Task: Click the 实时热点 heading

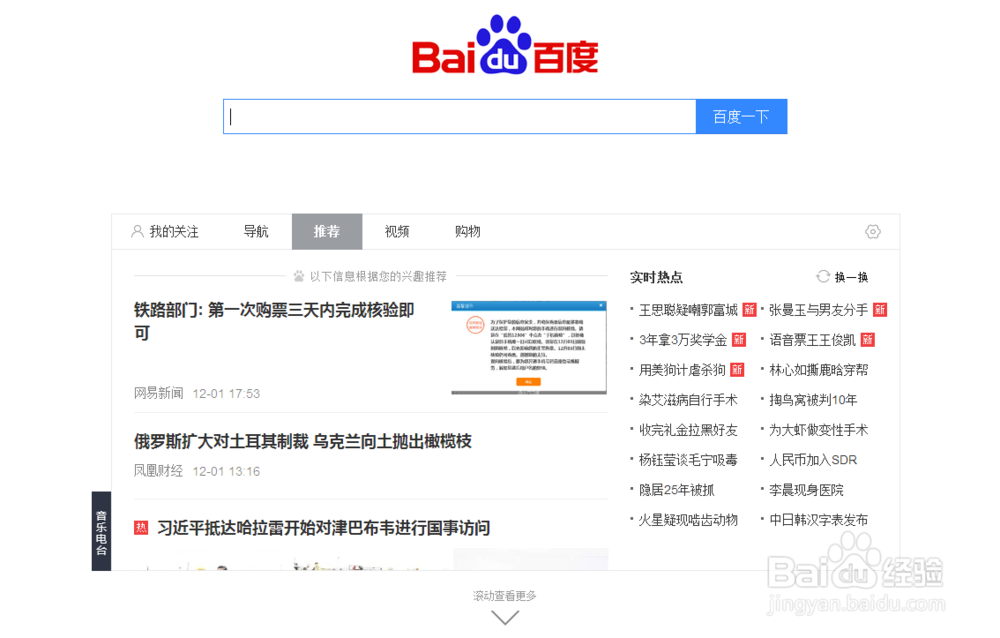Action: [656, 277]
